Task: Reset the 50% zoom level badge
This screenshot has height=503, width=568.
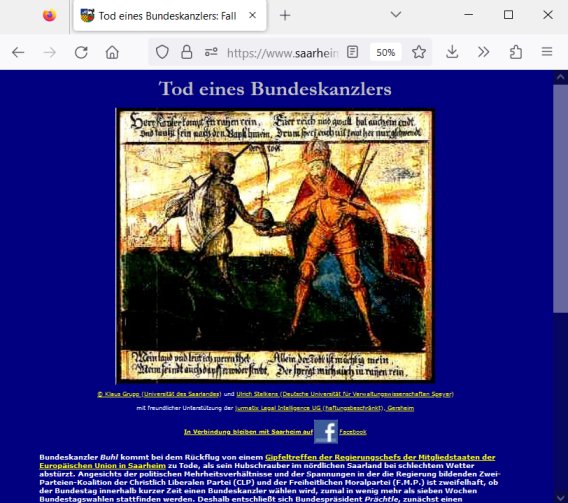Action: coord(385,53)
